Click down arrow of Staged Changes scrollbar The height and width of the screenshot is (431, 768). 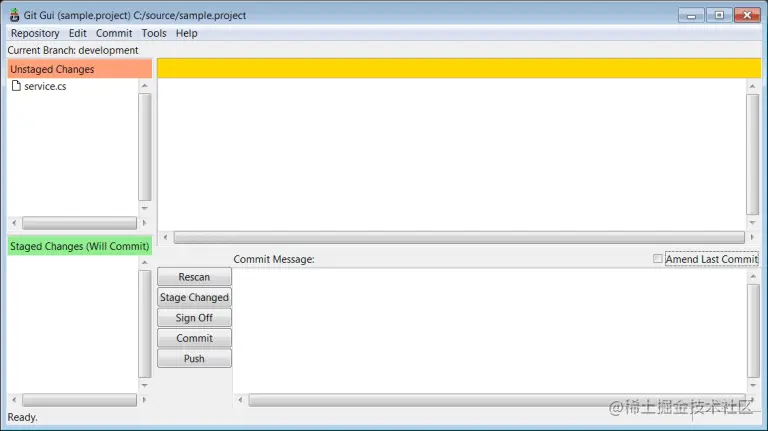pos(145,385)
